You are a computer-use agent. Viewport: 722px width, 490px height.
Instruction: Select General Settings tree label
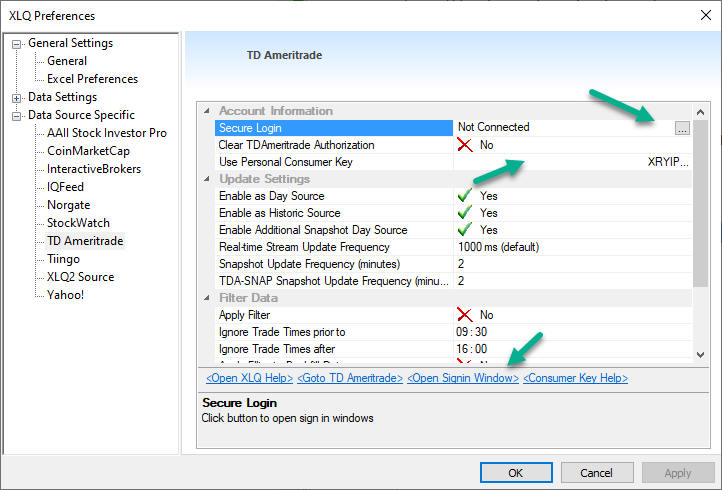click(x=70, y=43)
